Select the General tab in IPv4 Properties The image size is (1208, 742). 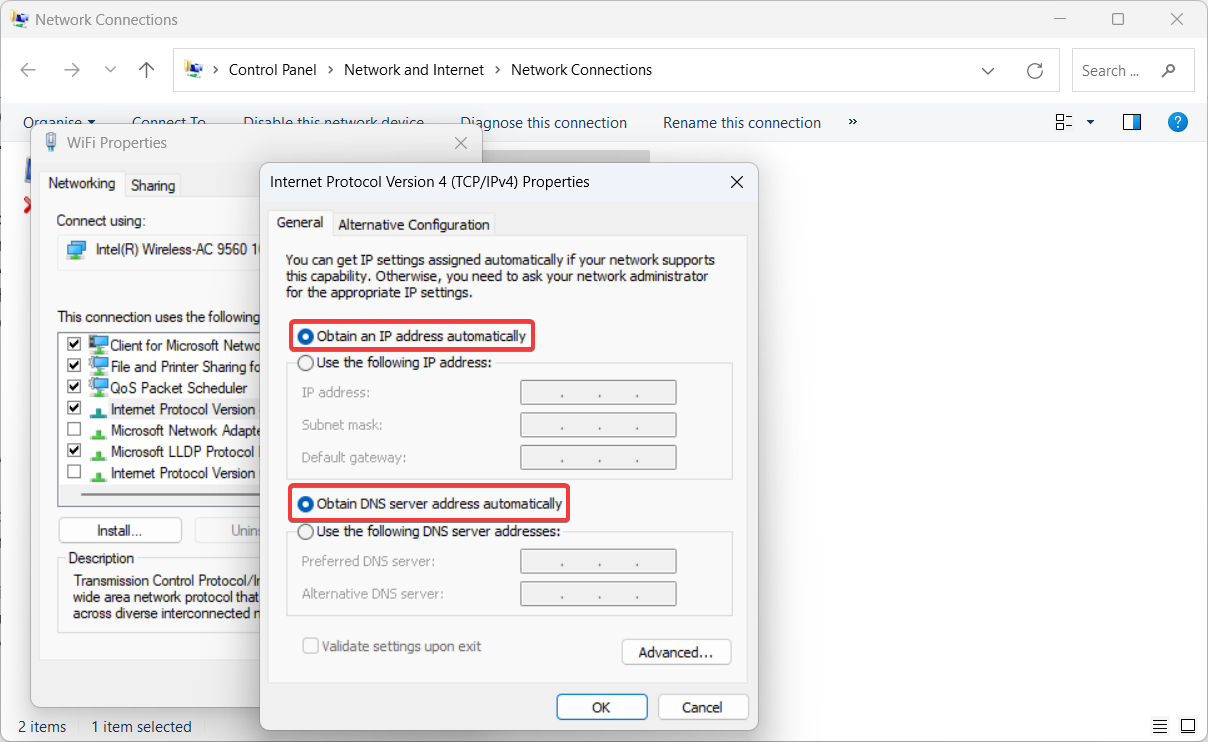pyautogui.click(x=300, y=222)
